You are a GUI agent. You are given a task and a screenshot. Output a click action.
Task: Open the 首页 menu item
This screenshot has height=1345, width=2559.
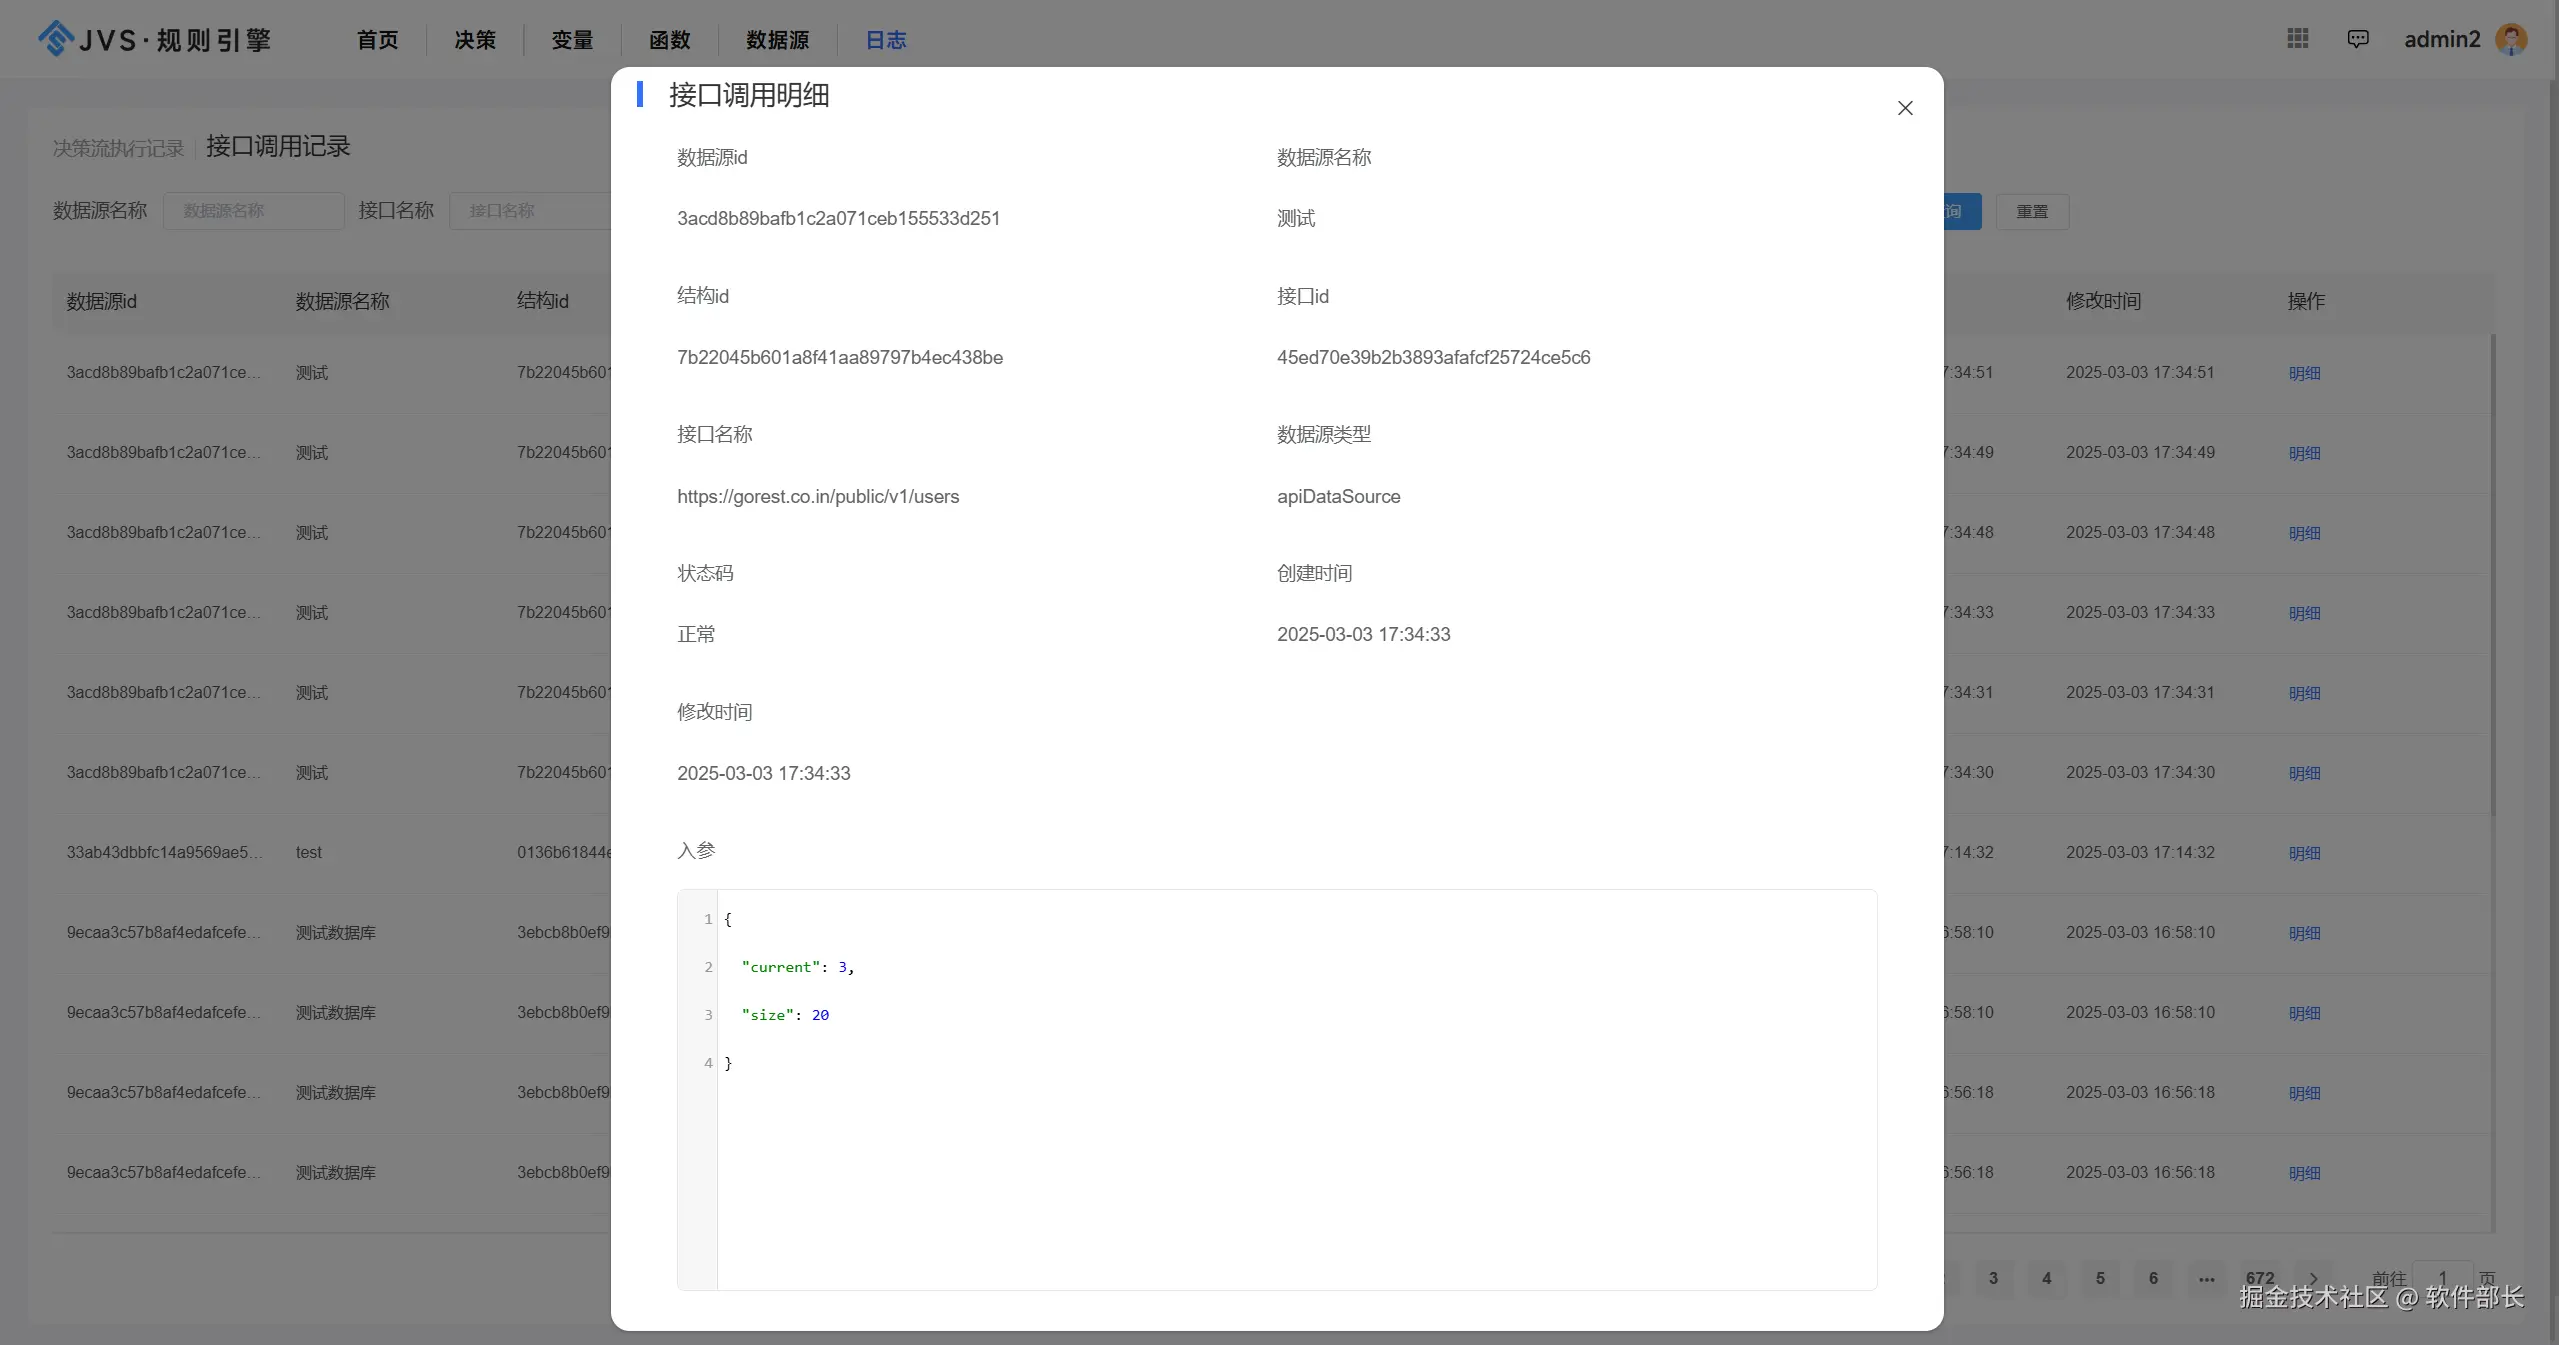point(377,40)
